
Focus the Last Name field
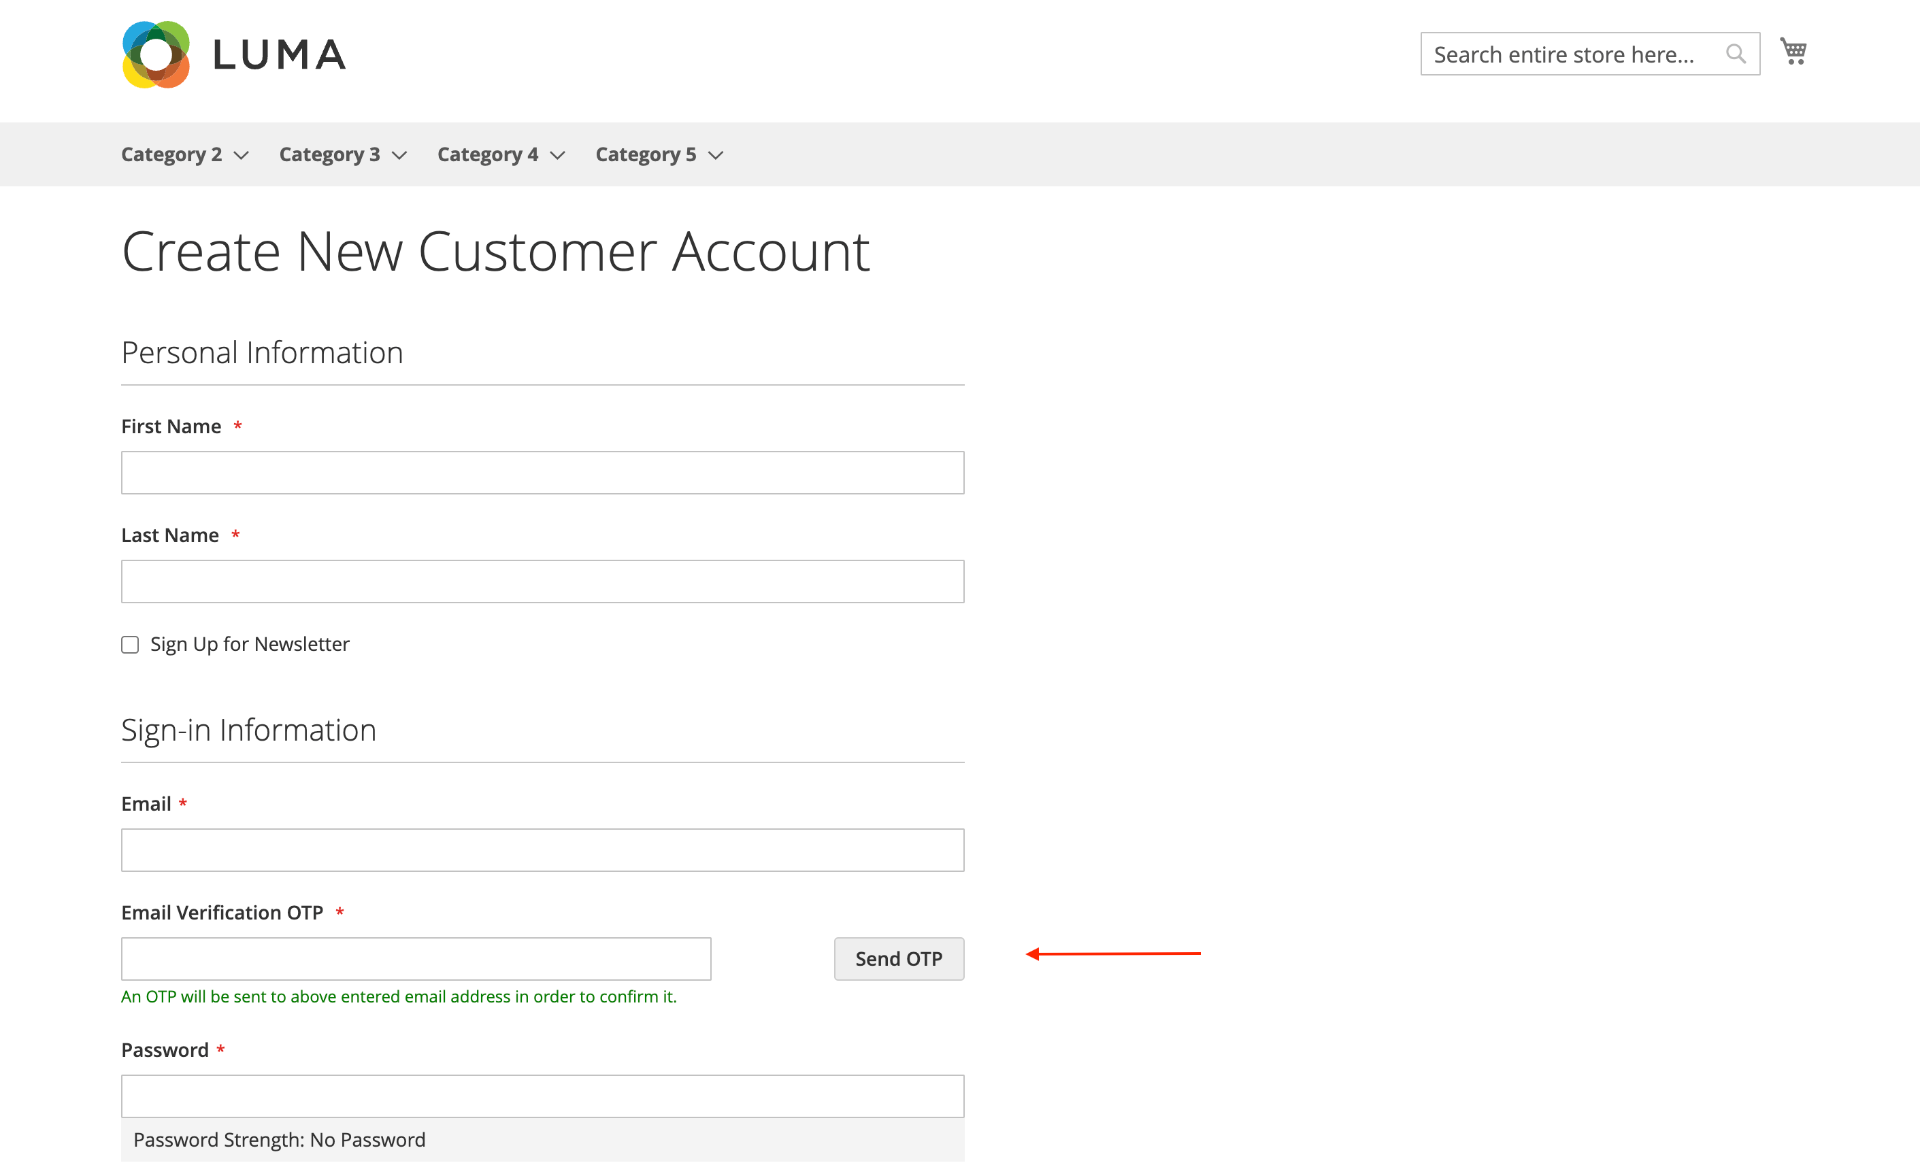(x=543, y=582)
